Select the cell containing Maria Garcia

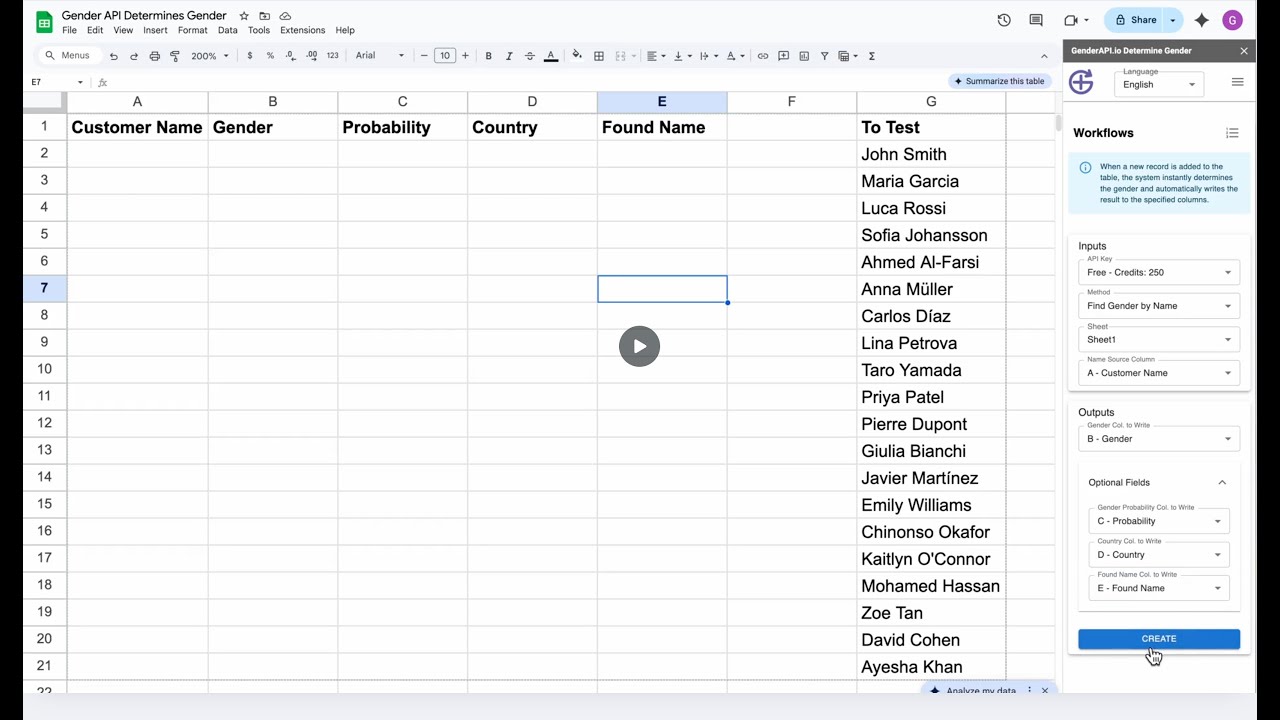coord(931,181)
